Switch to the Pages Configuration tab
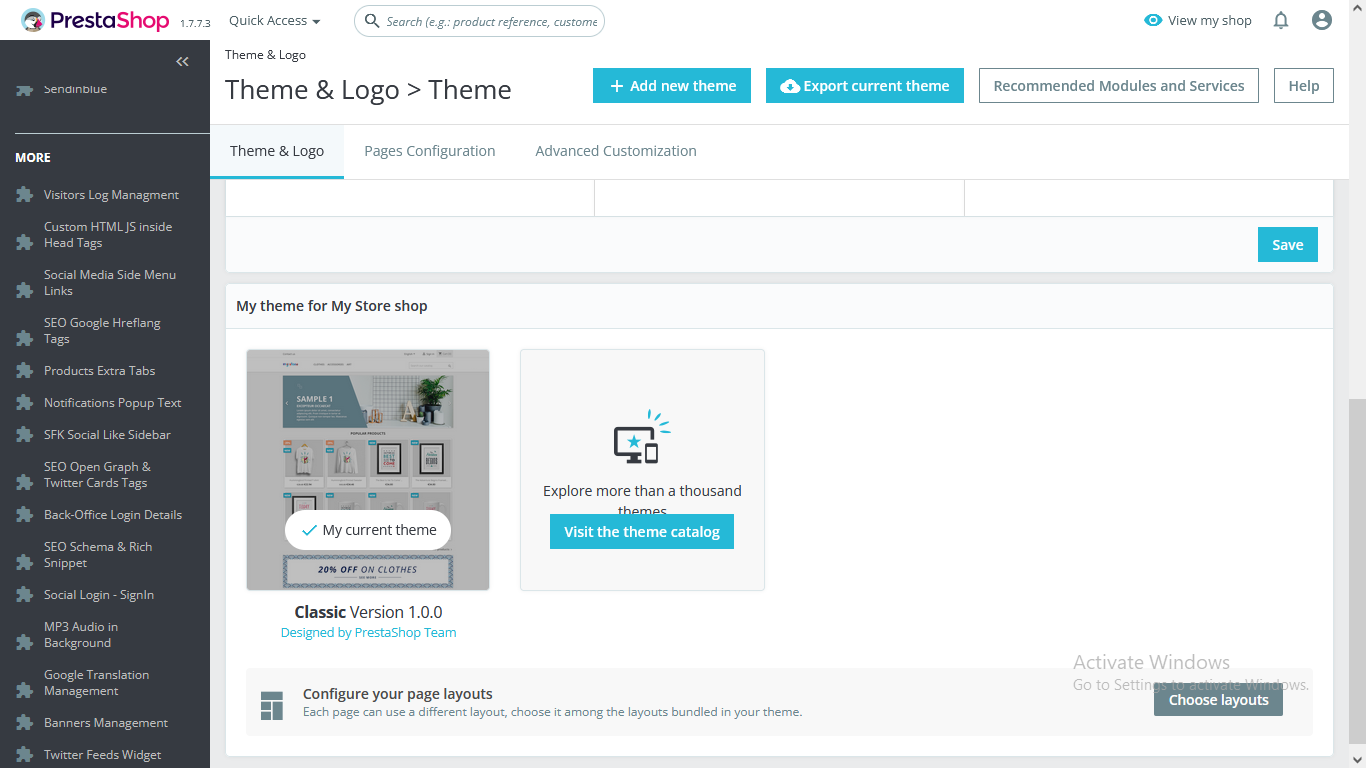The height and width of the screenshot is (768, 1366). click(x=430, y=151)
